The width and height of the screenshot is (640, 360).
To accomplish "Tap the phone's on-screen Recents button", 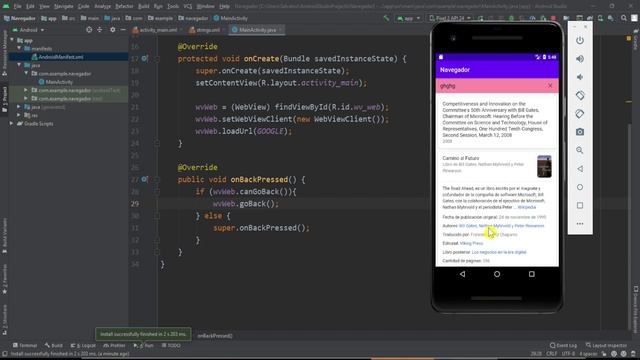I will 531,274.
